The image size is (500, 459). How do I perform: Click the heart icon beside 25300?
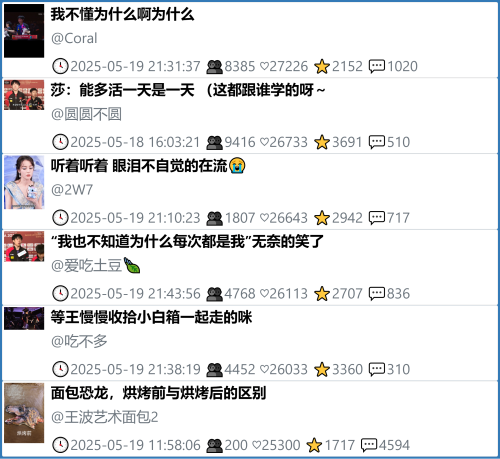pos(257,445)
